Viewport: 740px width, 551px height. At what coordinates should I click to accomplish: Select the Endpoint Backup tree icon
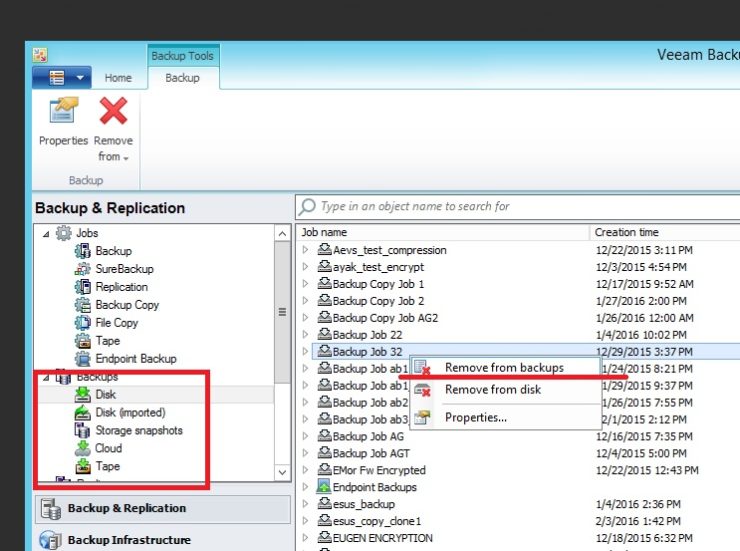tap(83, 359)
